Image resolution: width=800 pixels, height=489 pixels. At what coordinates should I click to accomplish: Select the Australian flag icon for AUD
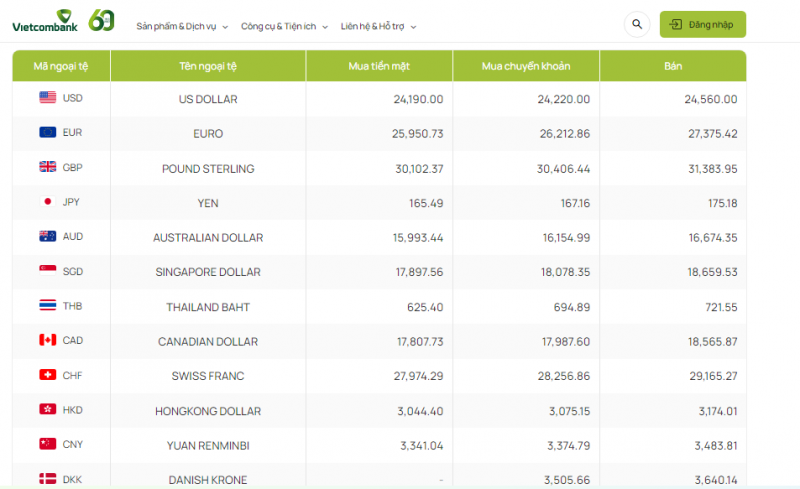point(47,236)
